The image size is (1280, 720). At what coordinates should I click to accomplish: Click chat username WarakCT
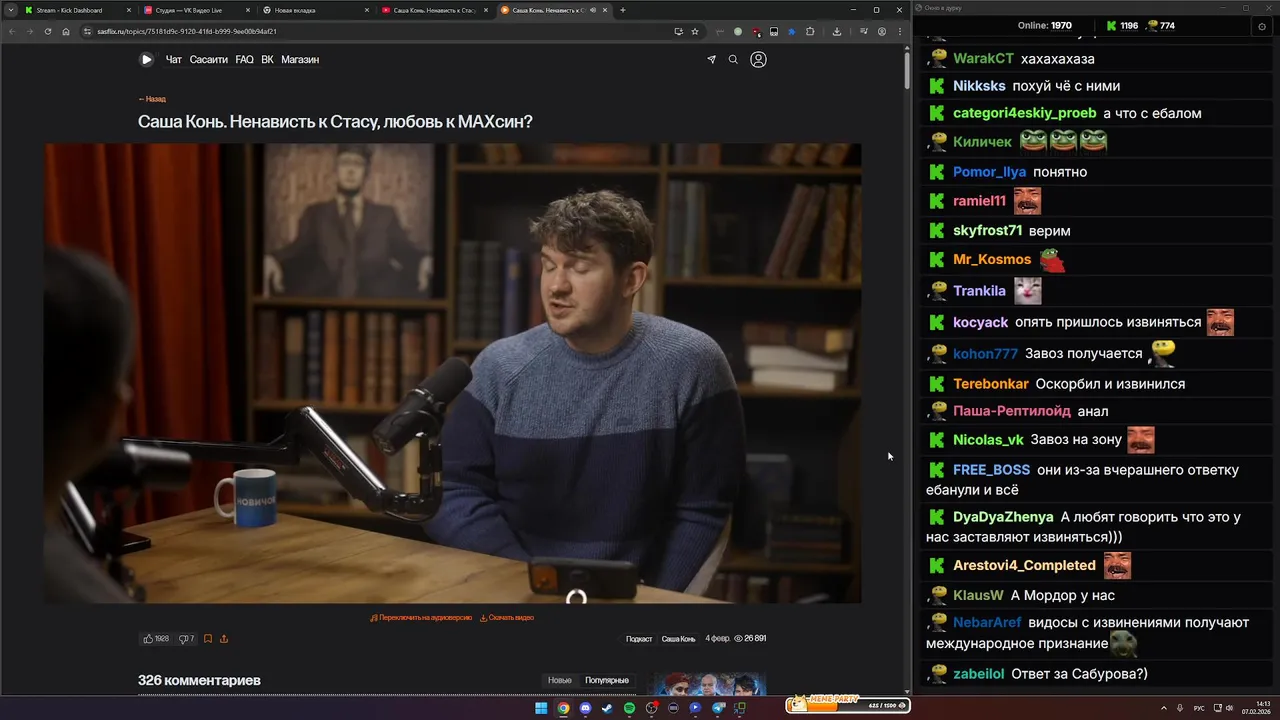point(983,59)
